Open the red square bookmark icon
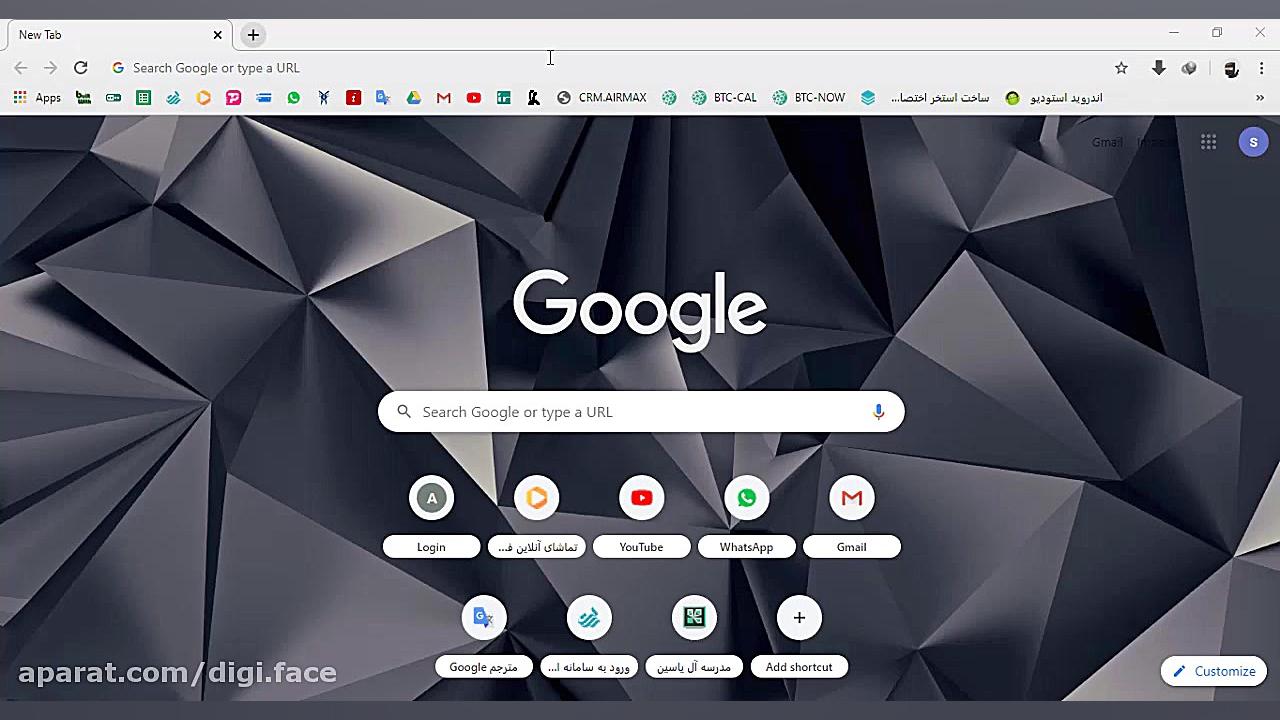The image size is (1280, 720). [x=354, y=98]
